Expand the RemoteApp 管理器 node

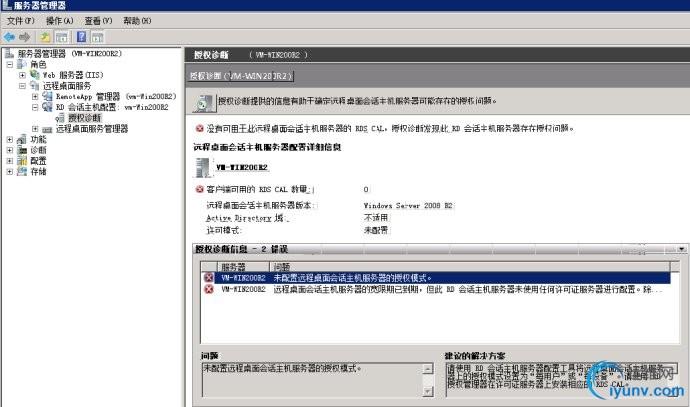35,96
